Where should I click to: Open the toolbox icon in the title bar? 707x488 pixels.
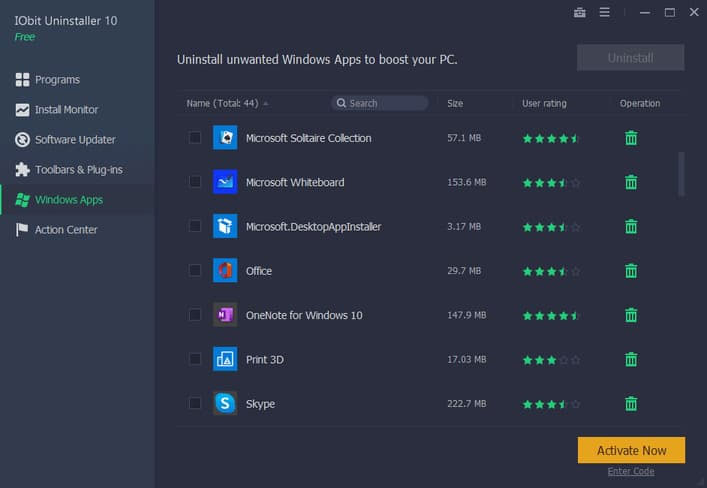(580, 13)
